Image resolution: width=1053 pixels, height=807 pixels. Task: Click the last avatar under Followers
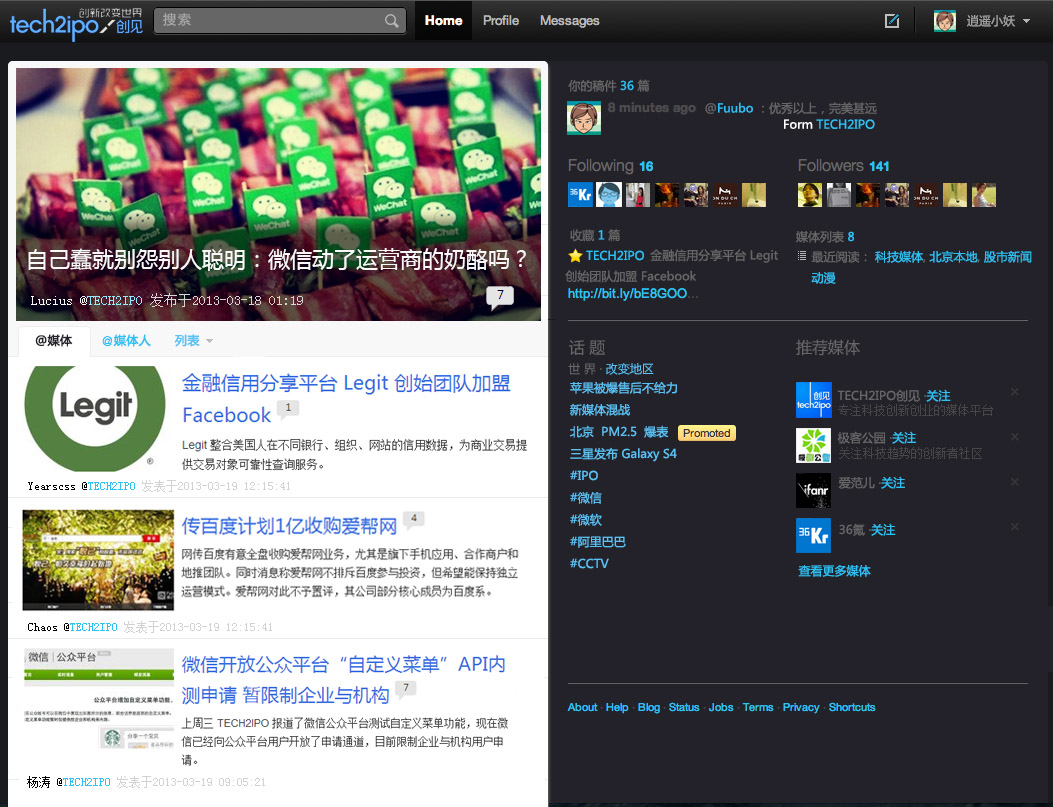tap(984, 195)
